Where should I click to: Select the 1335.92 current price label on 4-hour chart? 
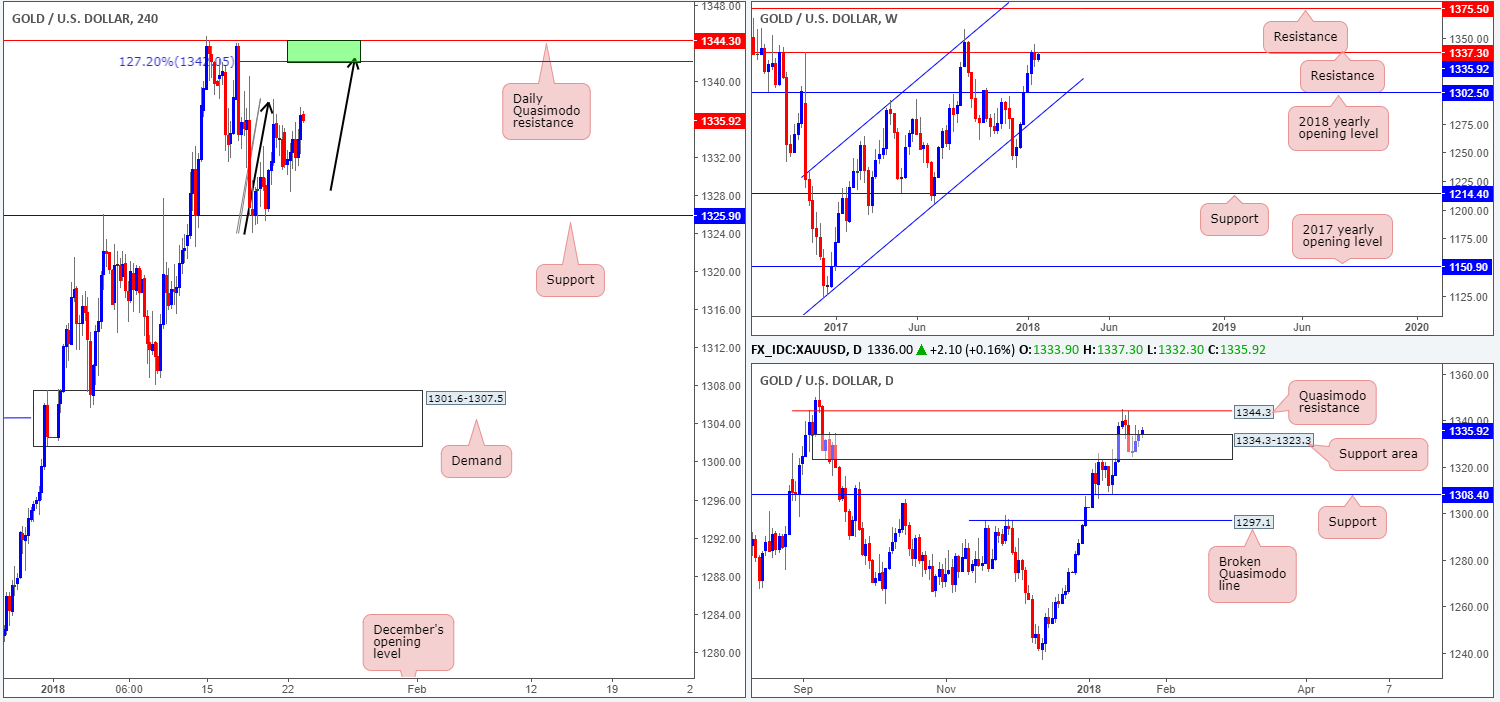coord(719,121)
